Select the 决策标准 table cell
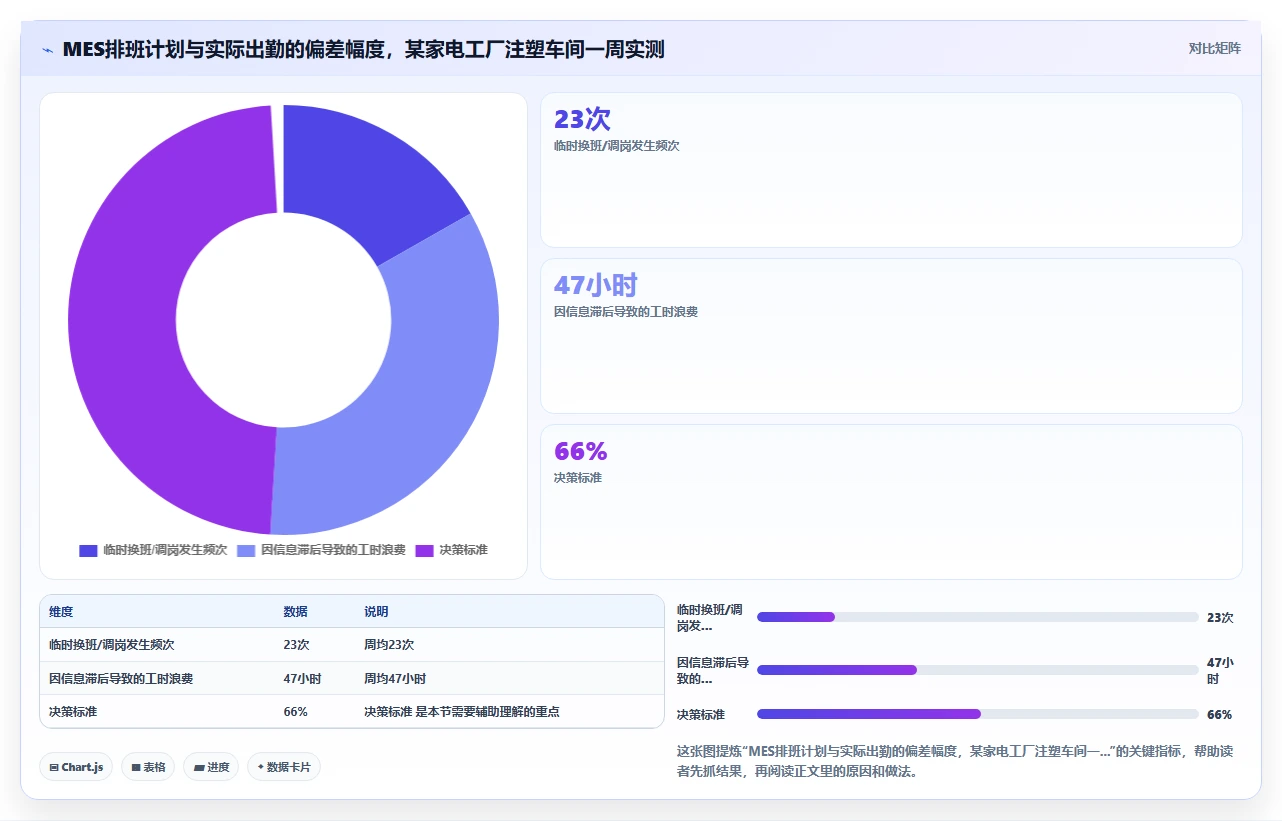Image resolution: width=1282 pixels, height=821 pixels. pyautogui.click(x=73, y=712)
